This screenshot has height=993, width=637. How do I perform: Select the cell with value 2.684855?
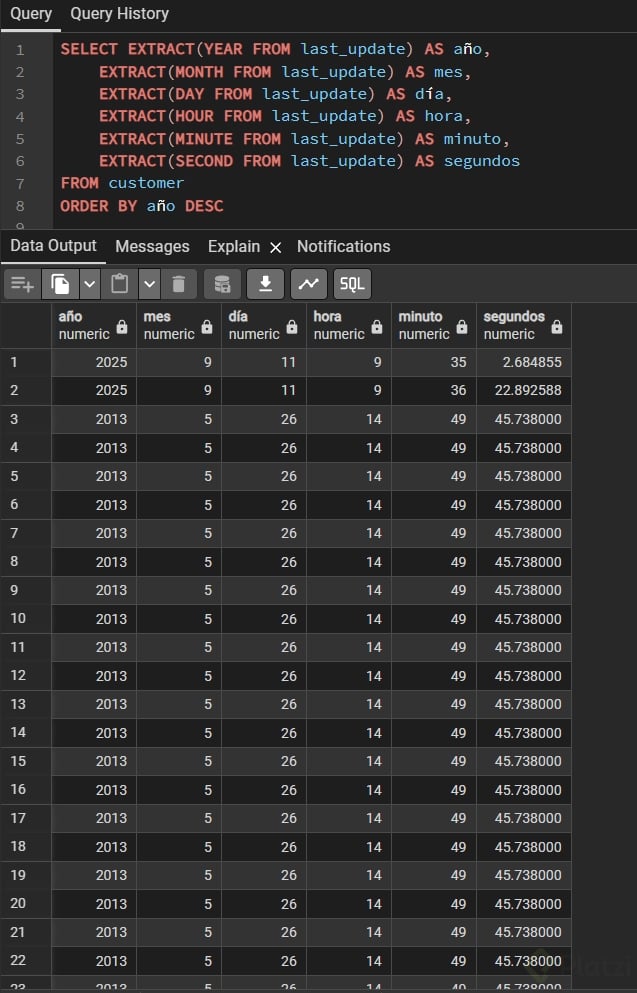[x=524, y=362]
